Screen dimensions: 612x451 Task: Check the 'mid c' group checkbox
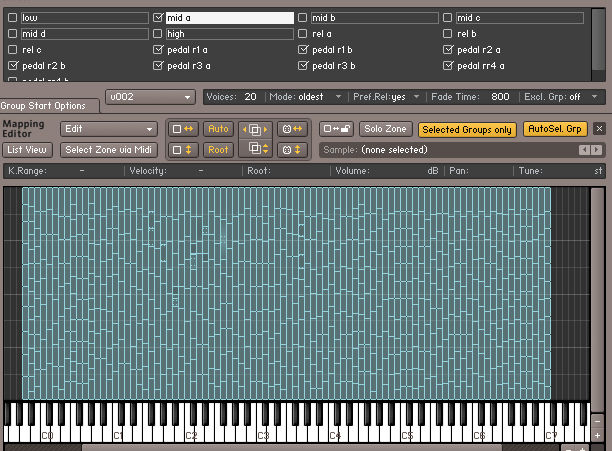click(448, 18)
